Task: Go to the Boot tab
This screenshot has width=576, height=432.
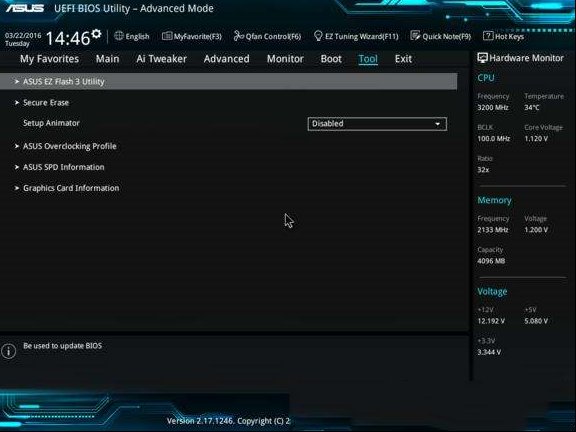Action: (331, 59)
